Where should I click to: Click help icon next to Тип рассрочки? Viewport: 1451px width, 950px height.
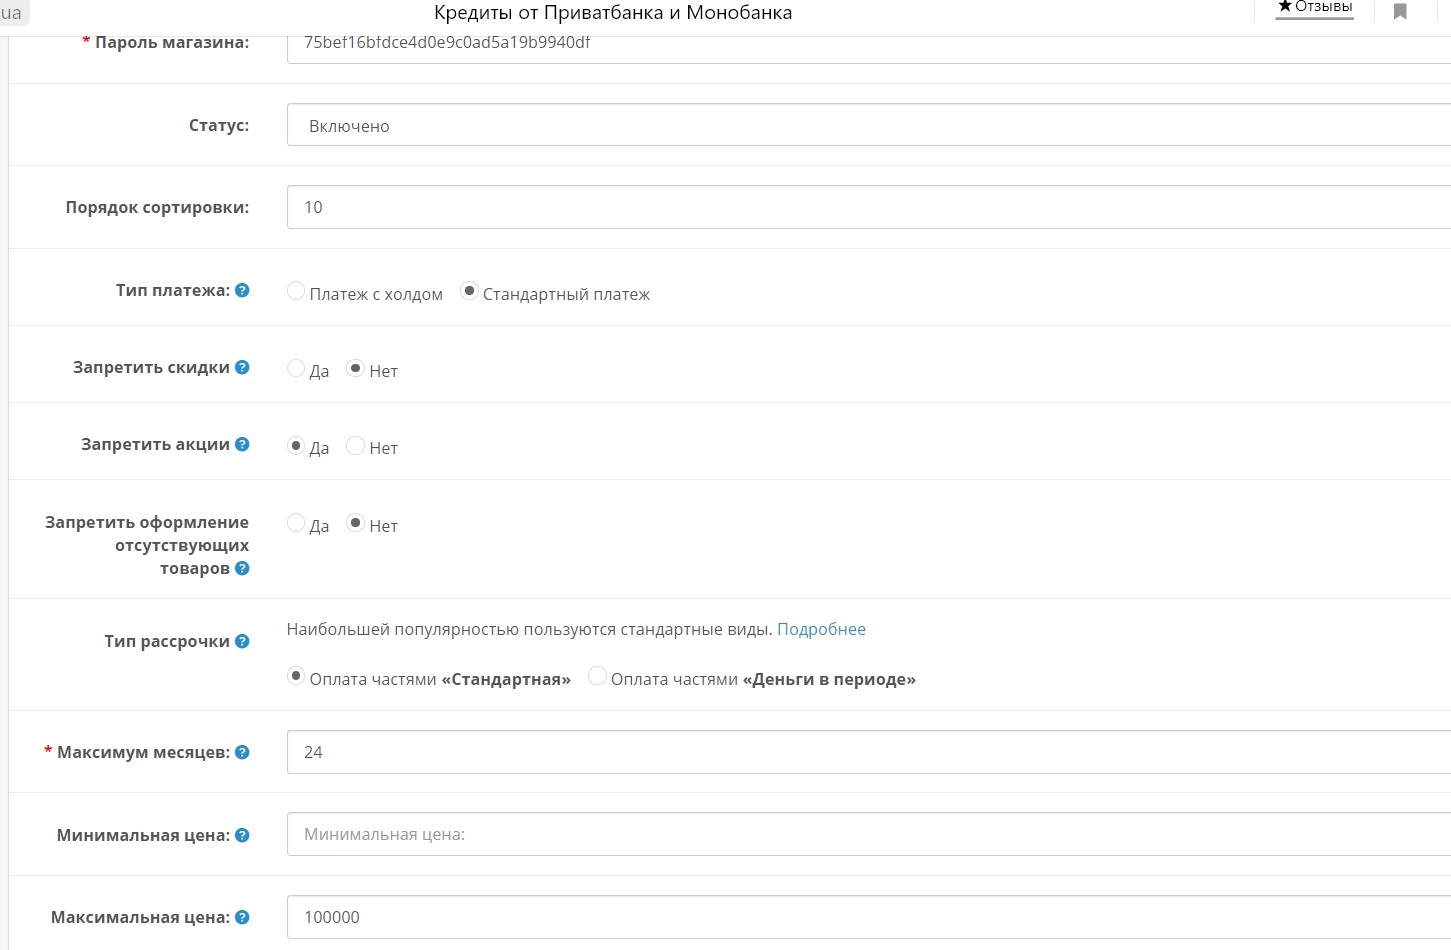[242, 641]
